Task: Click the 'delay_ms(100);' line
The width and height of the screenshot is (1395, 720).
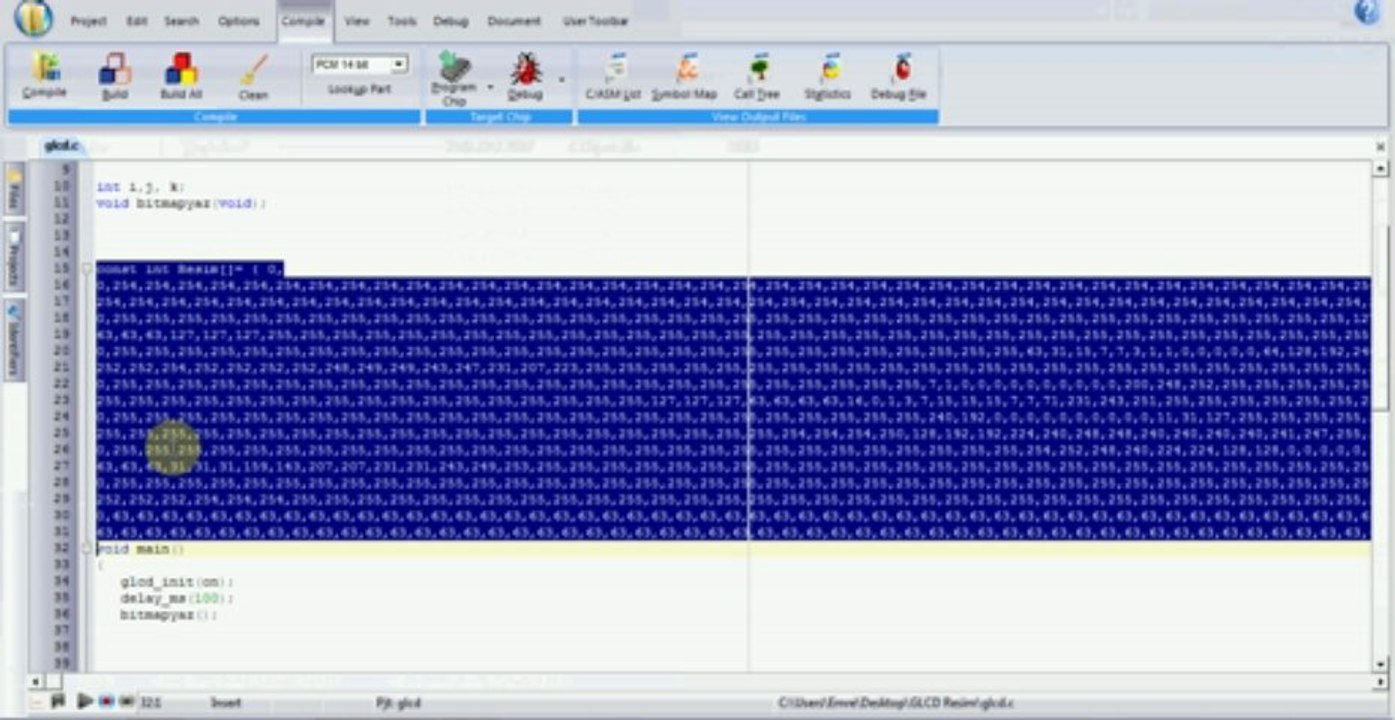Action: click(176, 598)
